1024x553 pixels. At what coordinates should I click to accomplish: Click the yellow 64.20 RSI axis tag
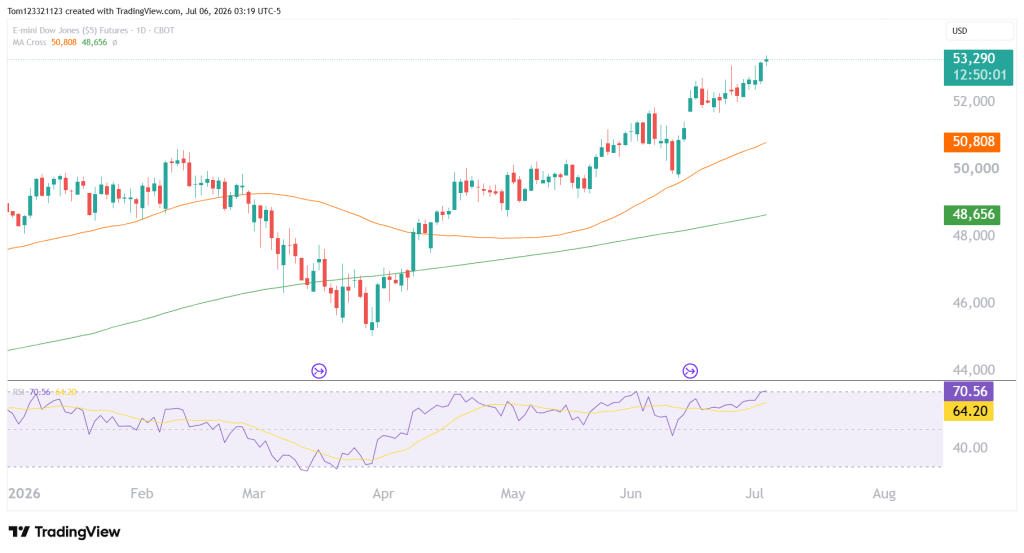coord(969,411)
